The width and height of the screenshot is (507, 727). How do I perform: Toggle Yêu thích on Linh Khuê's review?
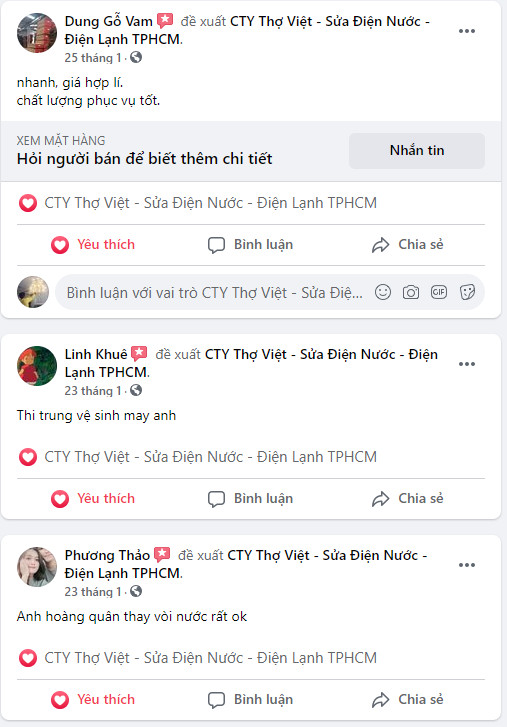pos(93,499)
